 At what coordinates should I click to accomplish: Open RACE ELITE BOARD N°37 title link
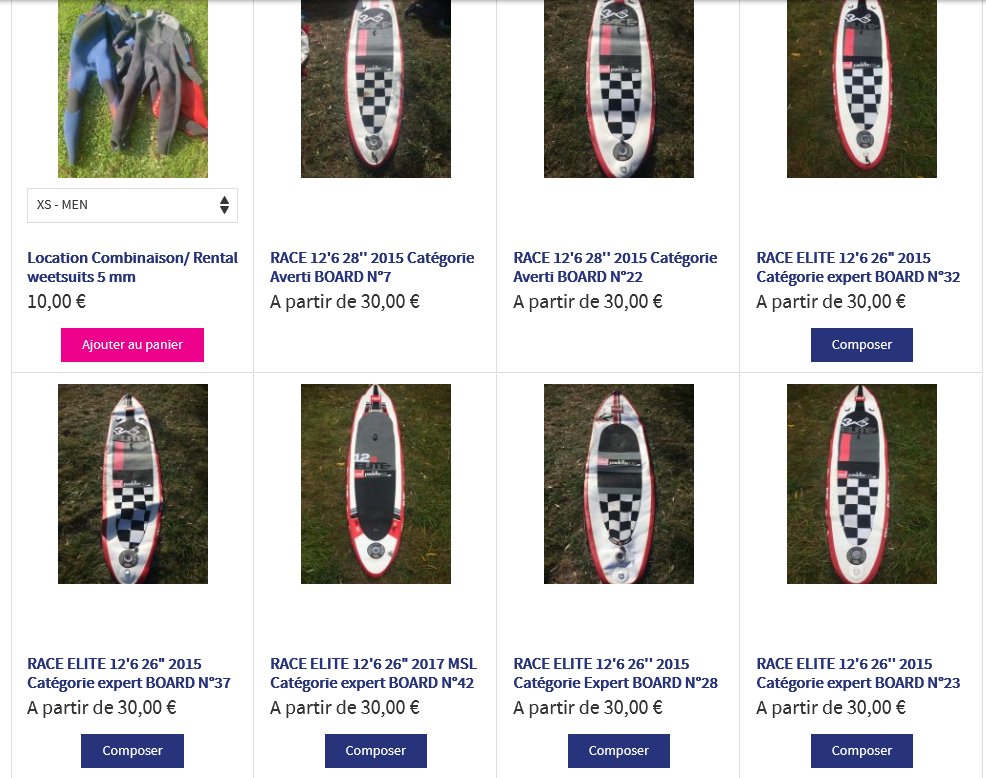(x=129, y=674)
